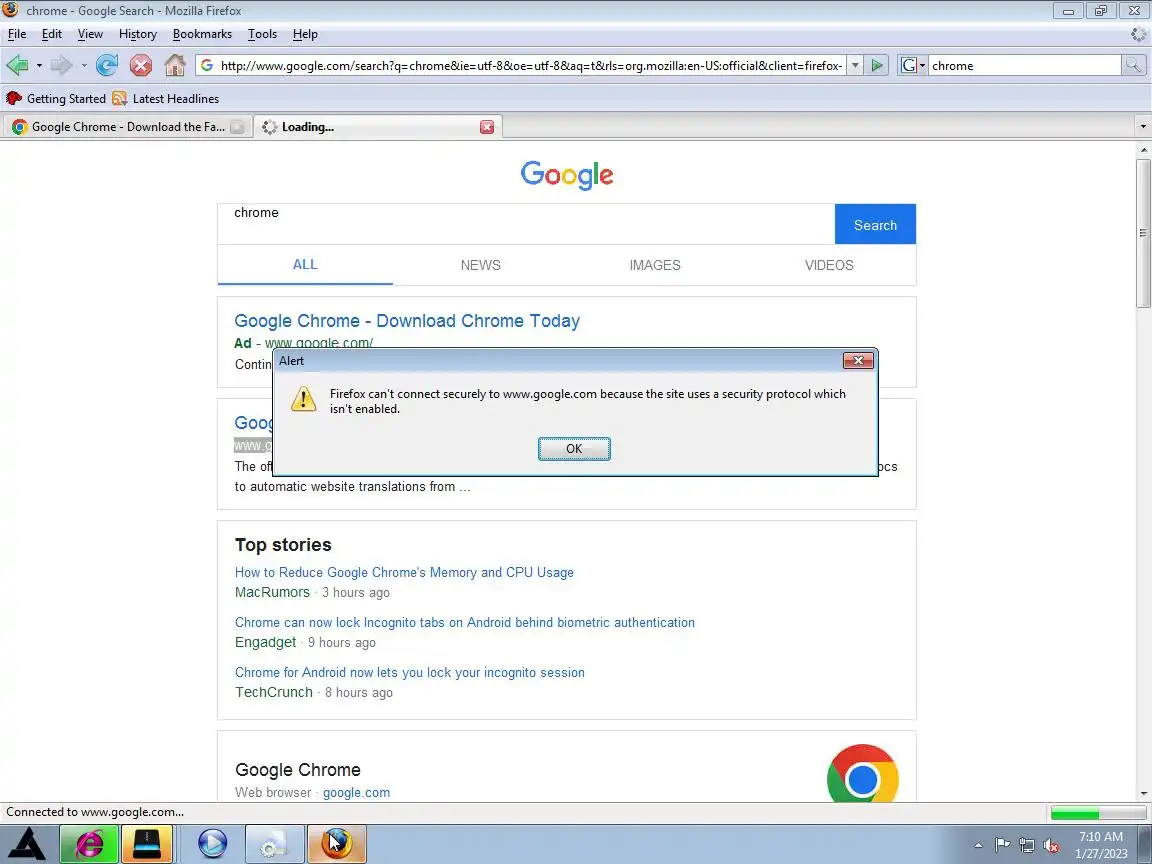Screen dimensions: 1152x864
Task: Open the google.com link under Google Chrome
Action: pos(356,793)
